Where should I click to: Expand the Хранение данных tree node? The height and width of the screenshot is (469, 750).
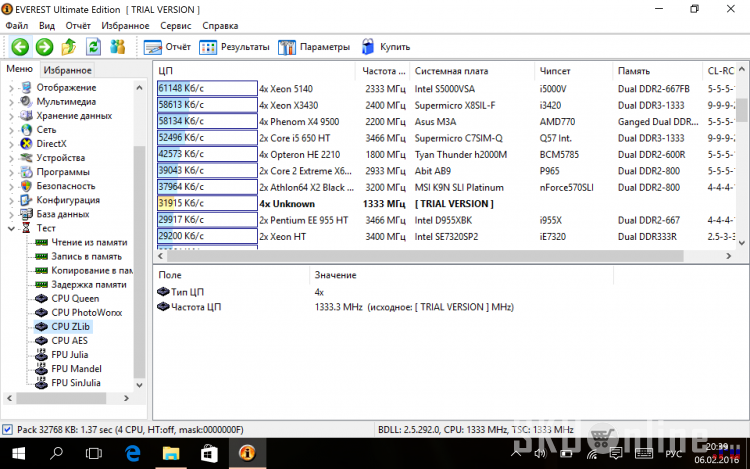coord(11,116)
